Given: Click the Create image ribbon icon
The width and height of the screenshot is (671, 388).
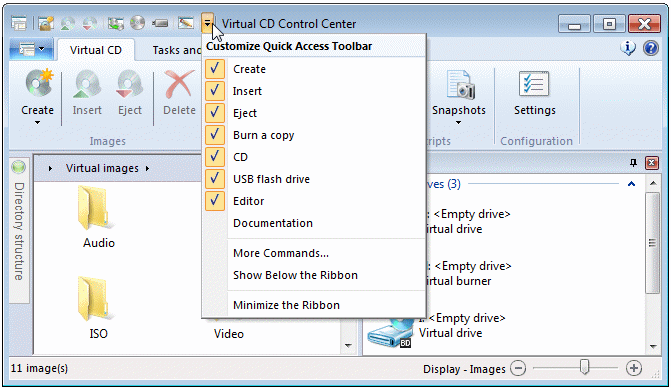Looking at the screenshot, I should point(39,83).
